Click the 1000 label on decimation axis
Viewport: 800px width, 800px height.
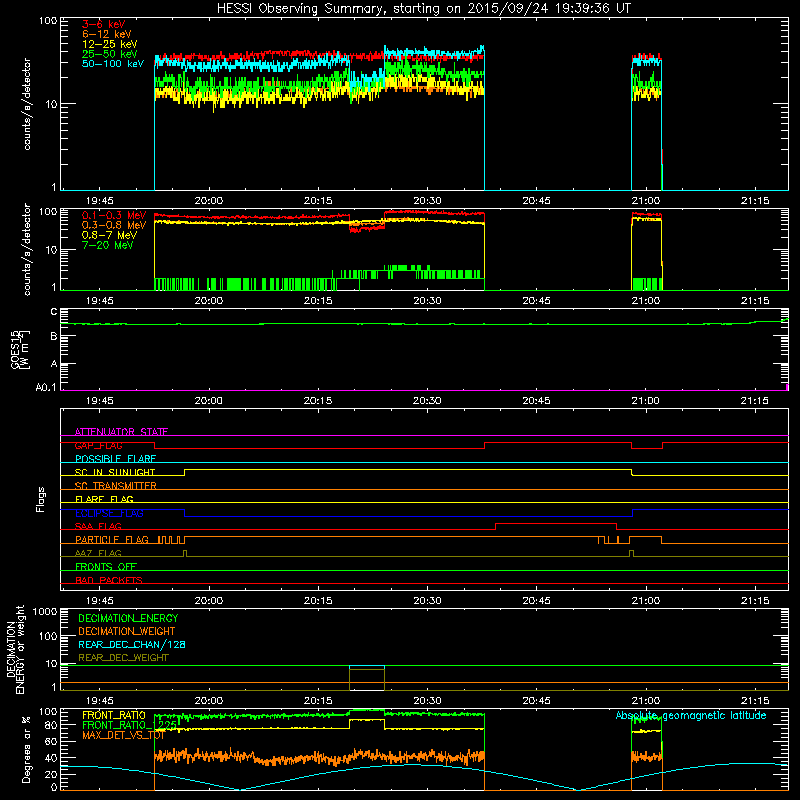click(45, 611)
